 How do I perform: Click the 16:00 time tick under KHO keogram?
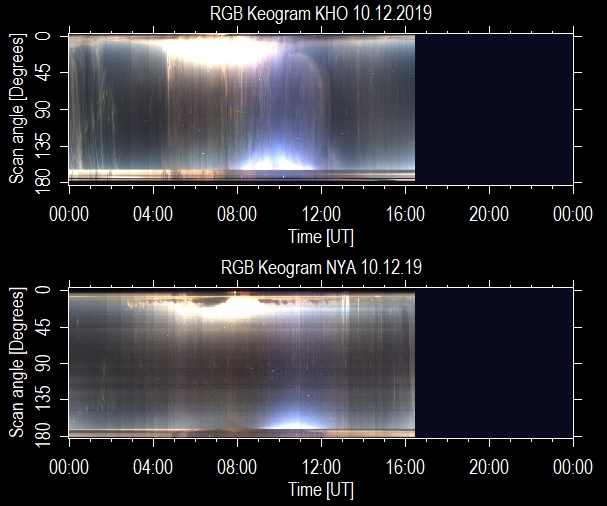point(405,214)
